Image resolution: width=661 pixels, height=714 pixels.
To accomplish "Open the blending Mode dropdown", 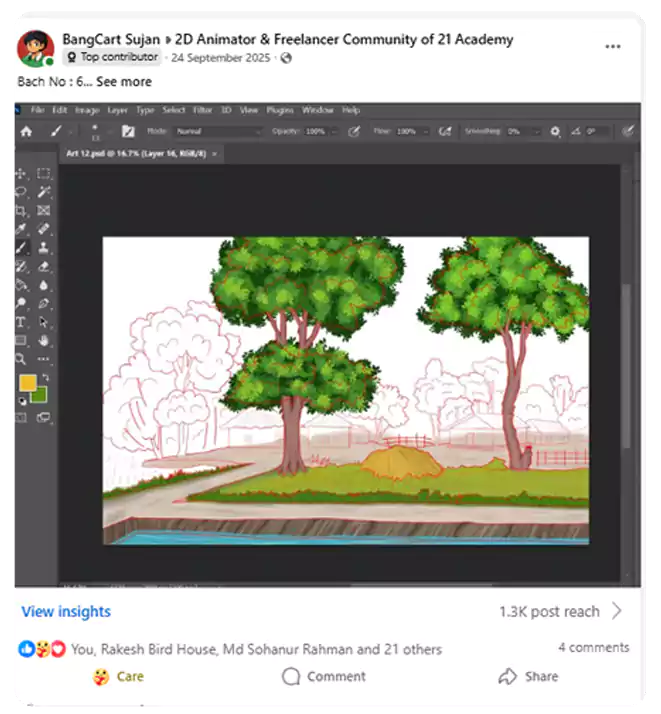I will 216,131.
